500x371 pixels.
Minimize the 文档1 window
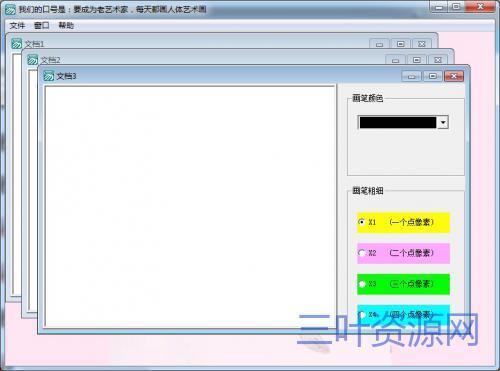[379, 44]
